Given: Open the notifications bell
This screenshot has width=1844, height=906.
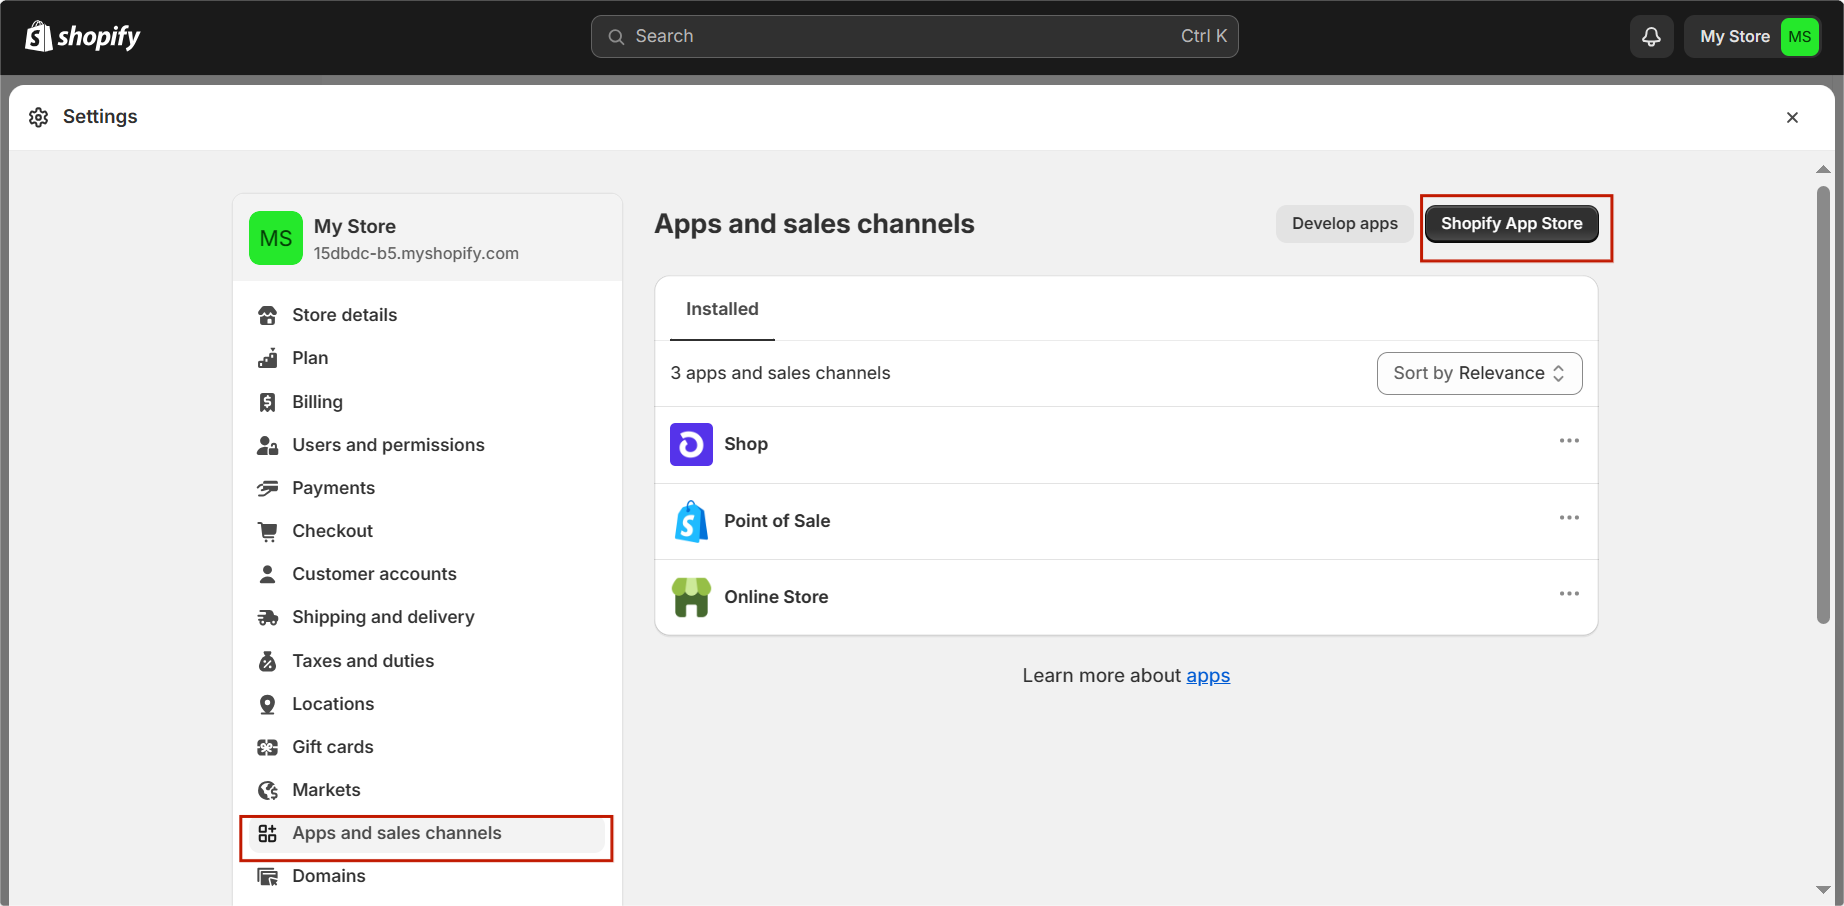Looking at the screenshot, I should click(1651, 37).
